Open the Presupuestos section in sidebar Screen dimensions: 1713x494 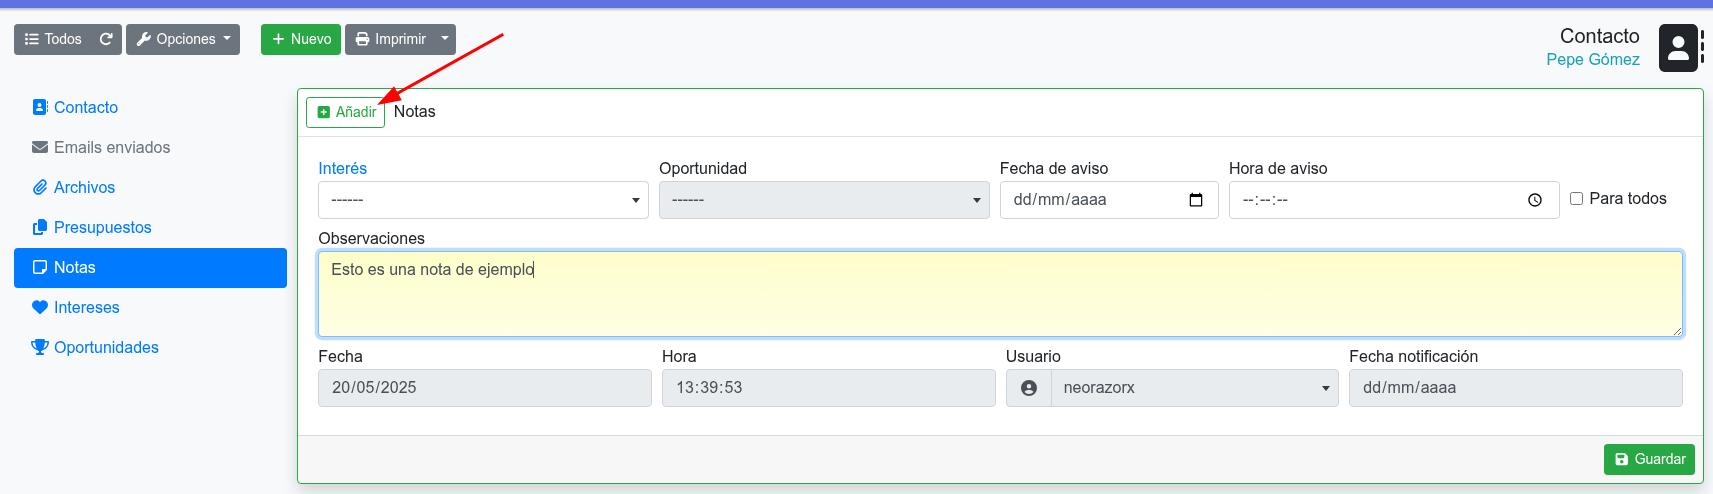(102, 227)
